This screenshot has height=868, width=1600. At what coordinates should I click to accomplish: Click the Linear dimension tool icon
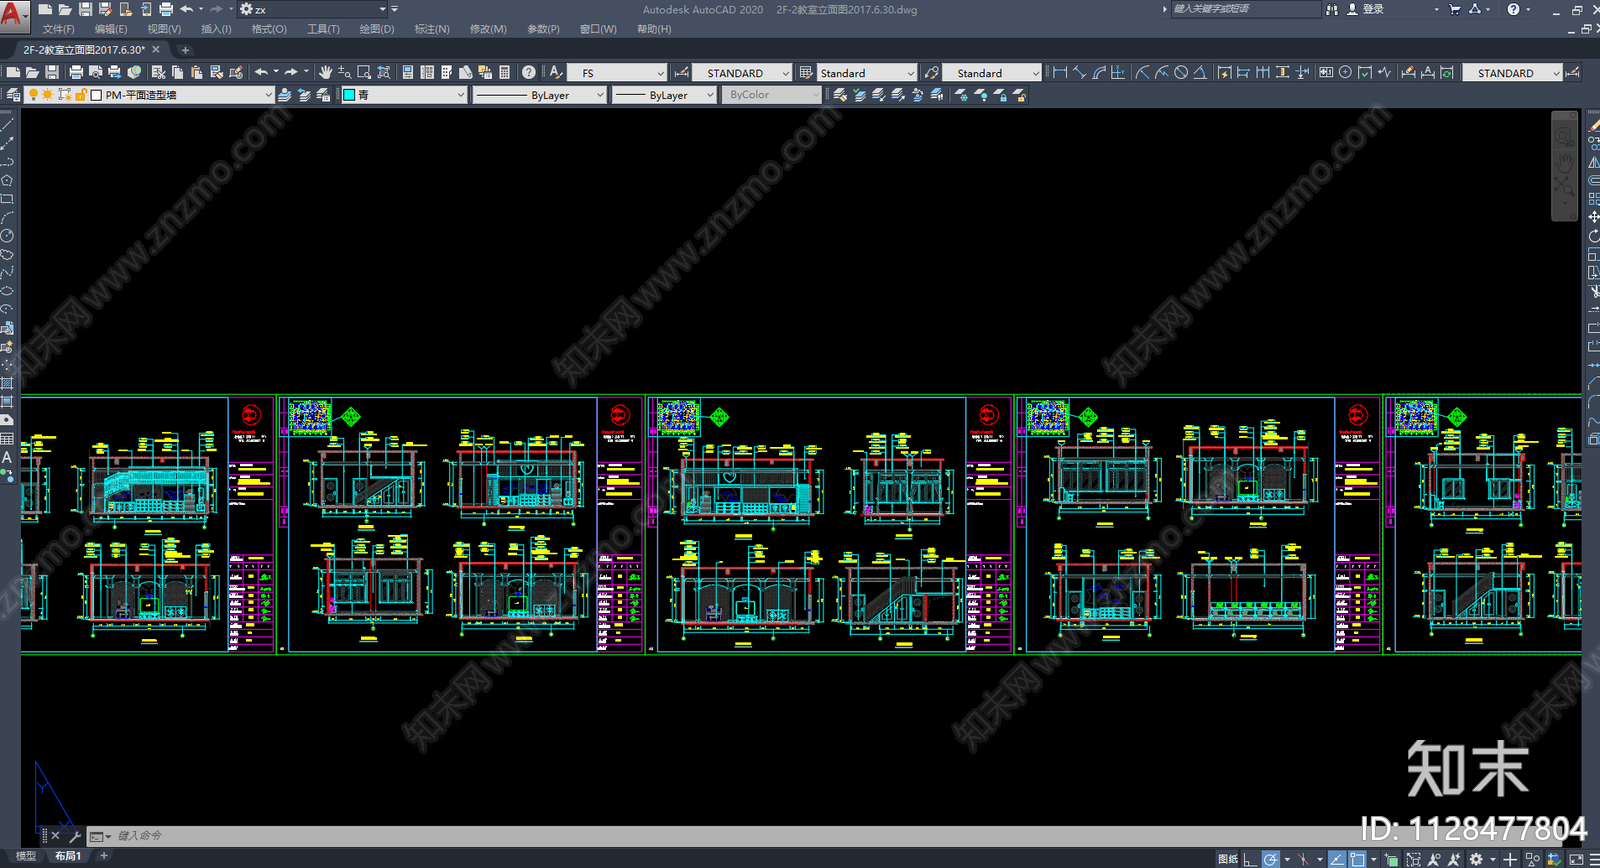[x=1060, y=72]
